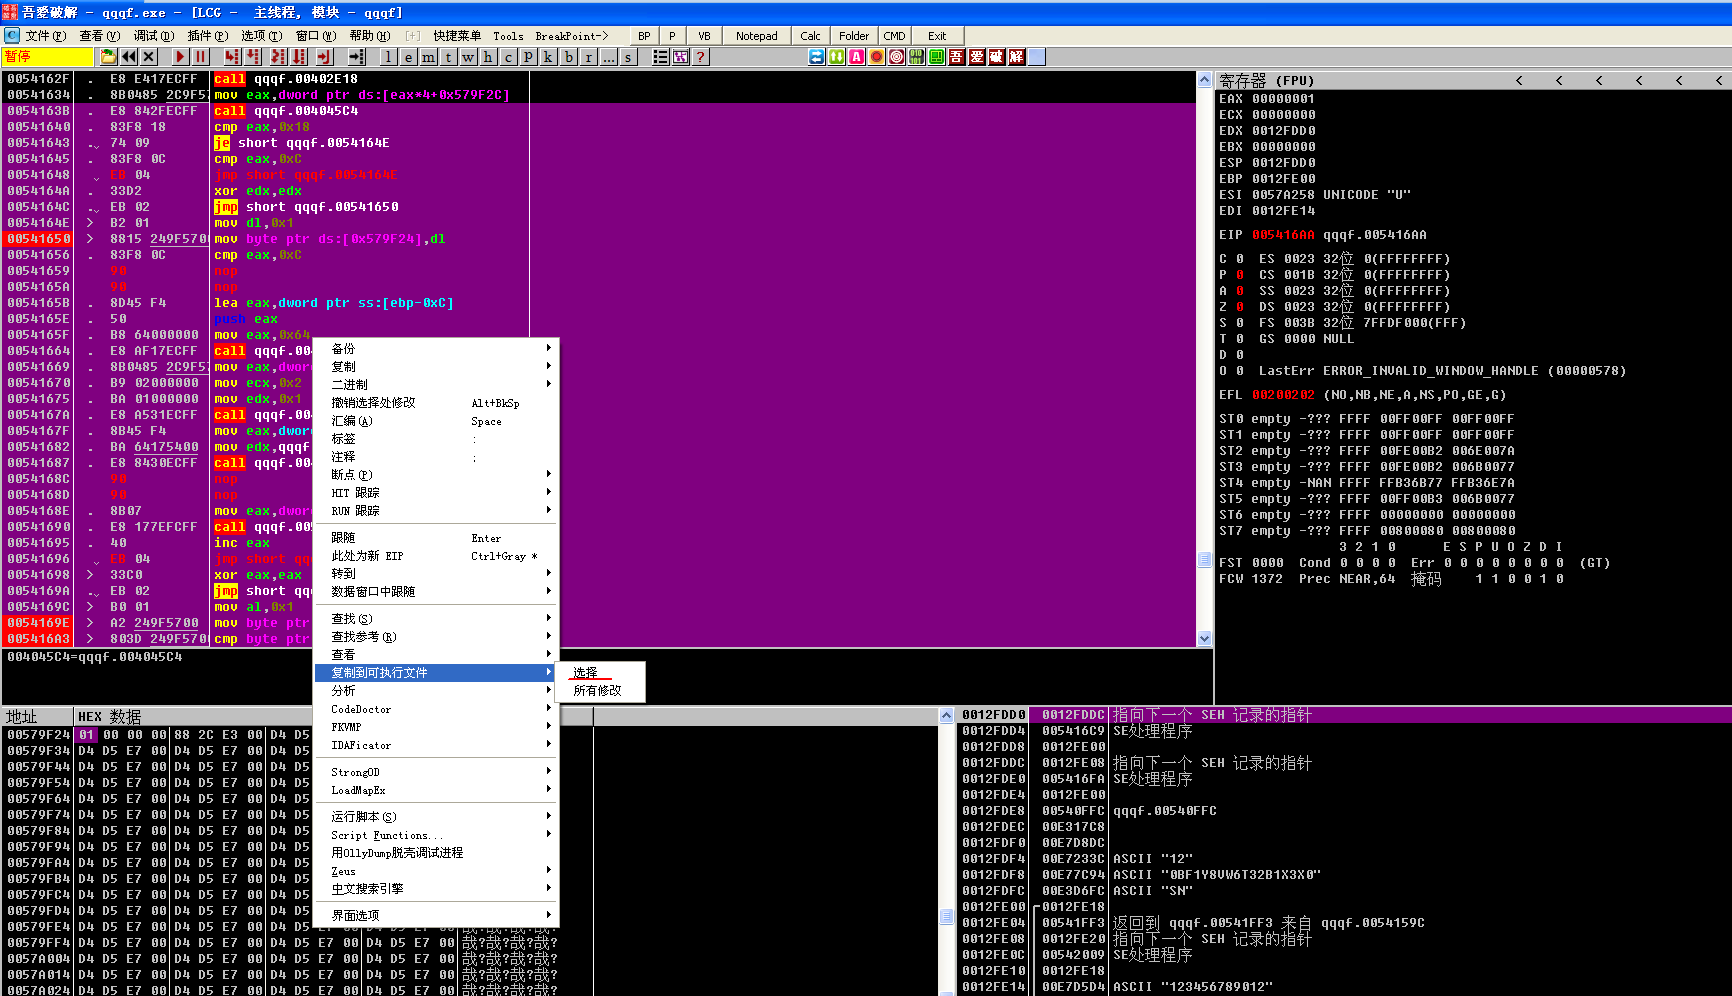Choose 选择 in the copy-to-executable submenu
This screenshot has height=996, width=1732.
(600, 673)
